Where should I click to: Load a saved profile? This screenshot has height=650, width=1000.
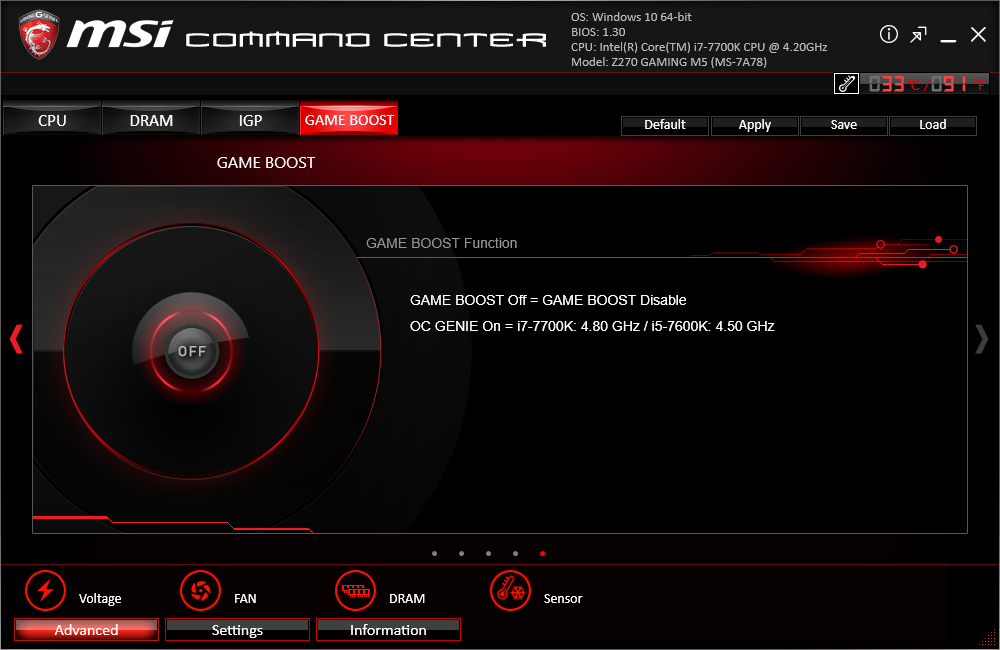[932, 125]
